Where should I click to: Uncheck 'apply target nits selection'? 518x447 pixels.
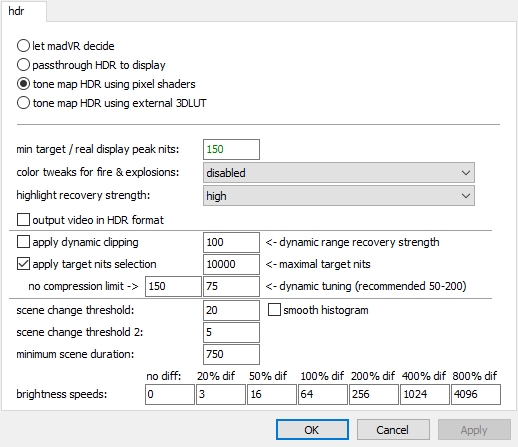coord(23,264)
